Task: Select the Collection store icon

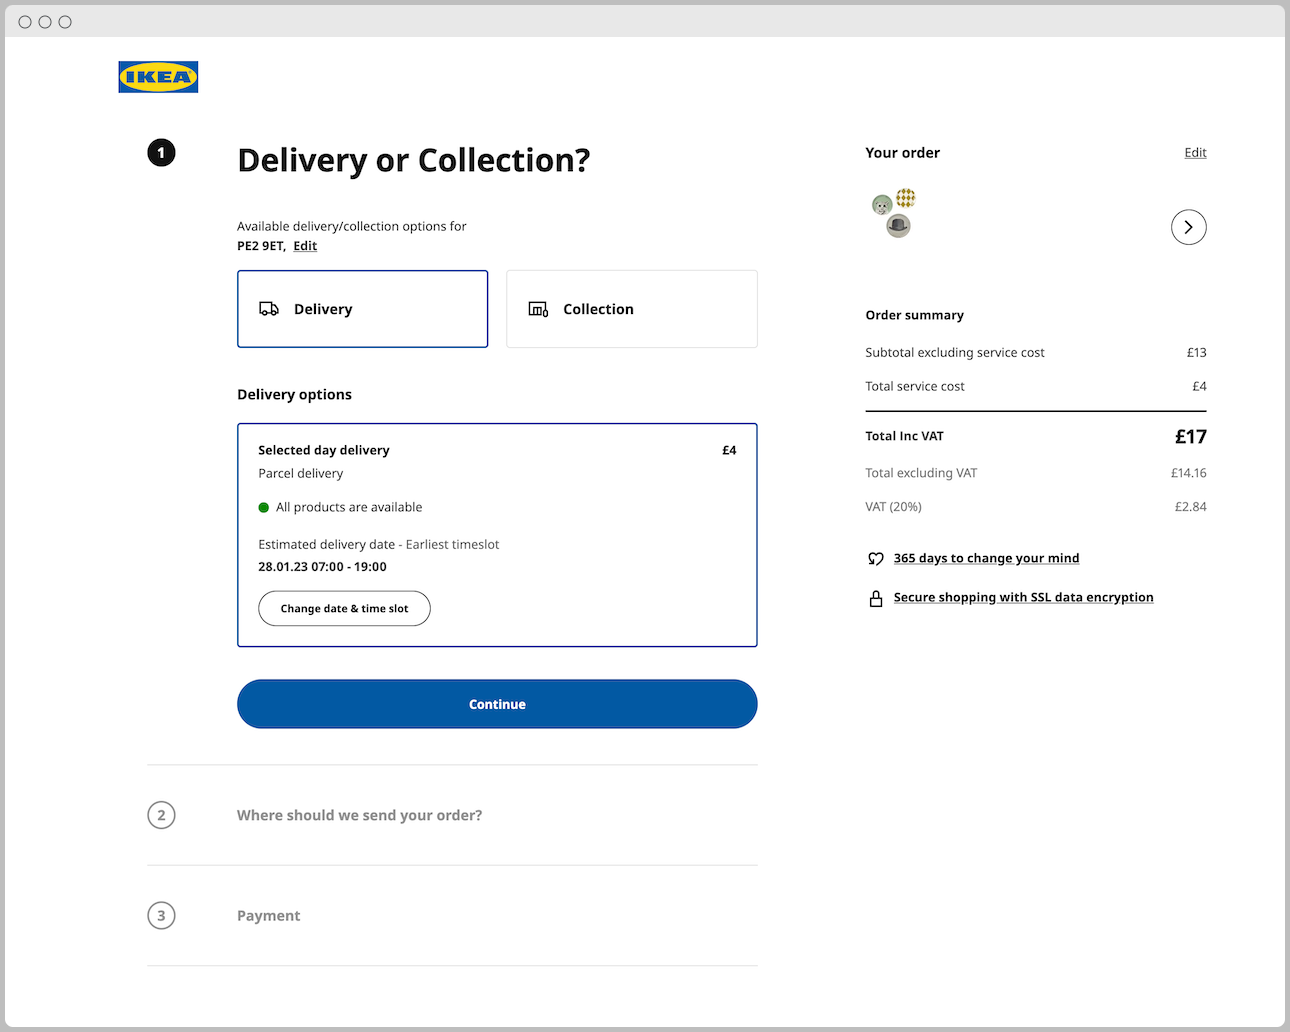Action: [x=537, y=309]
